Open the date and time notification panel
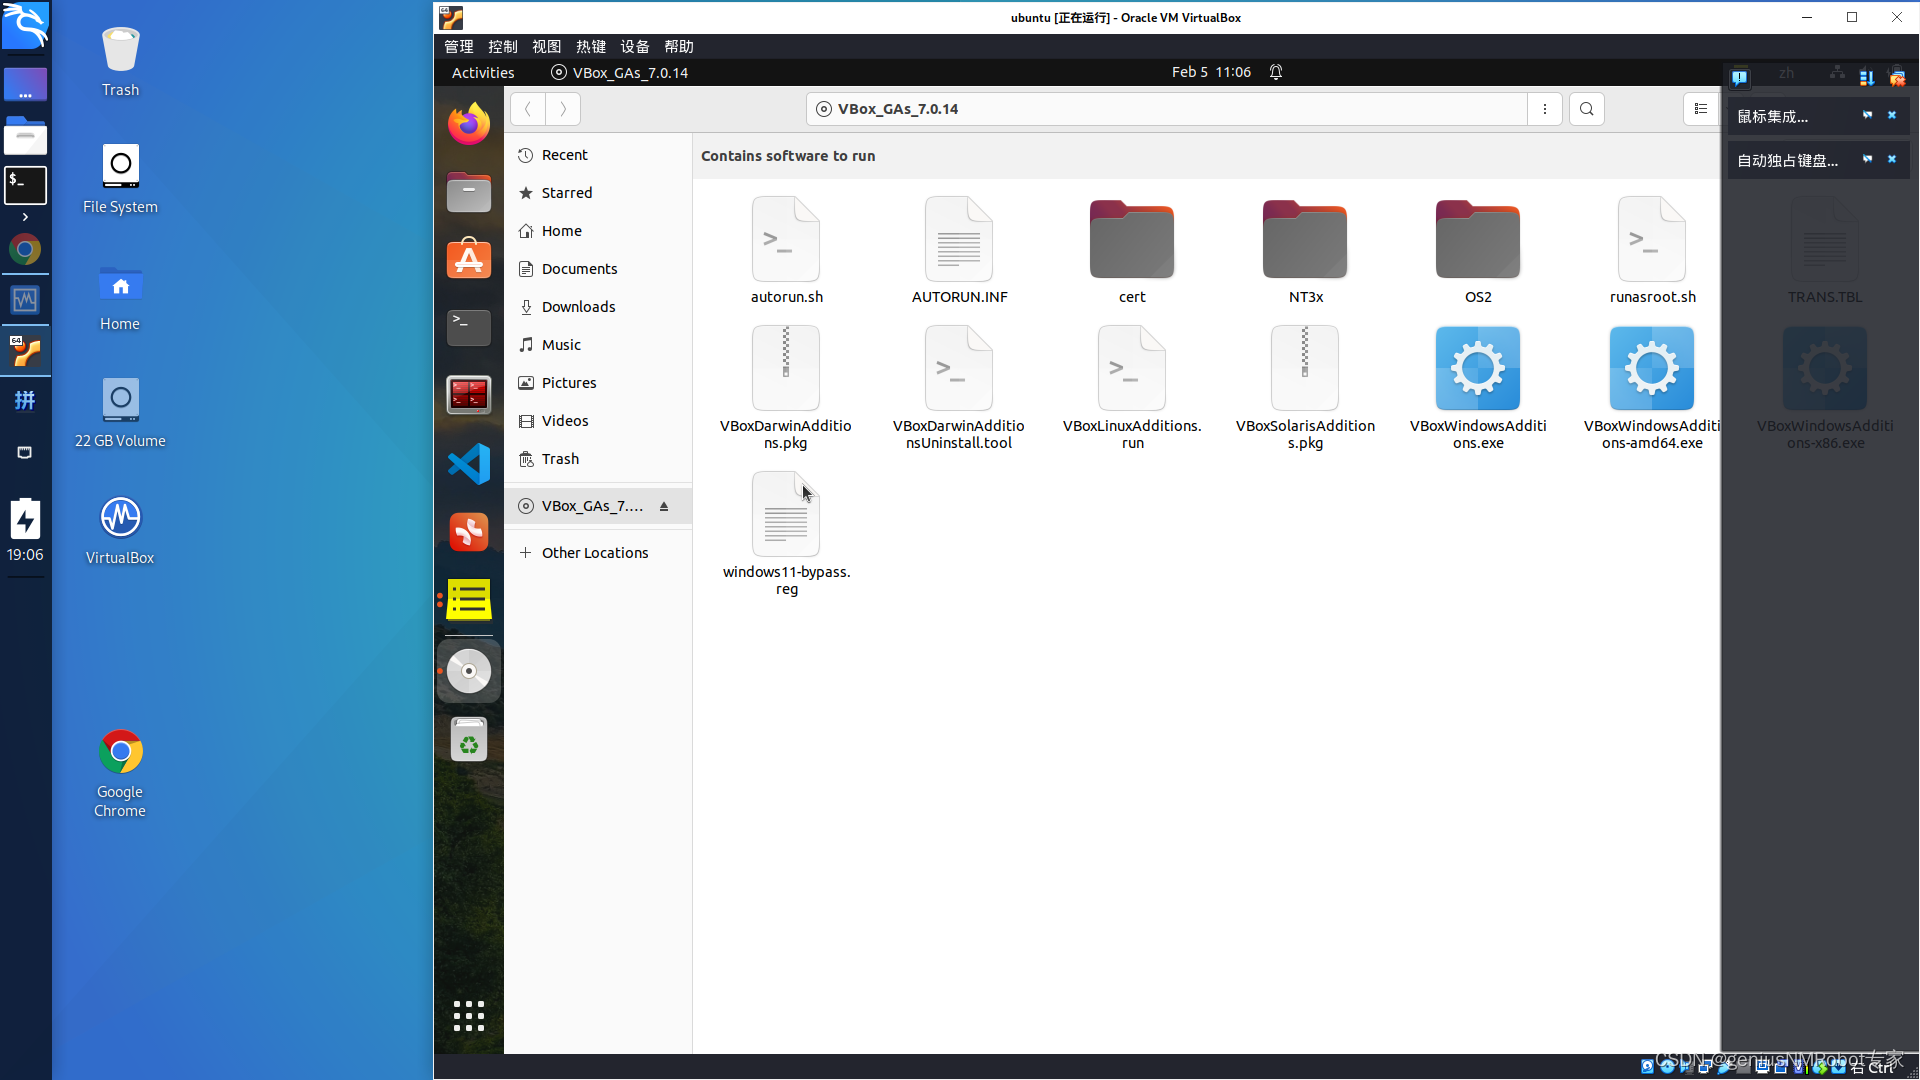This screenshot has width=1920, height=1080. pos(1211,73)
